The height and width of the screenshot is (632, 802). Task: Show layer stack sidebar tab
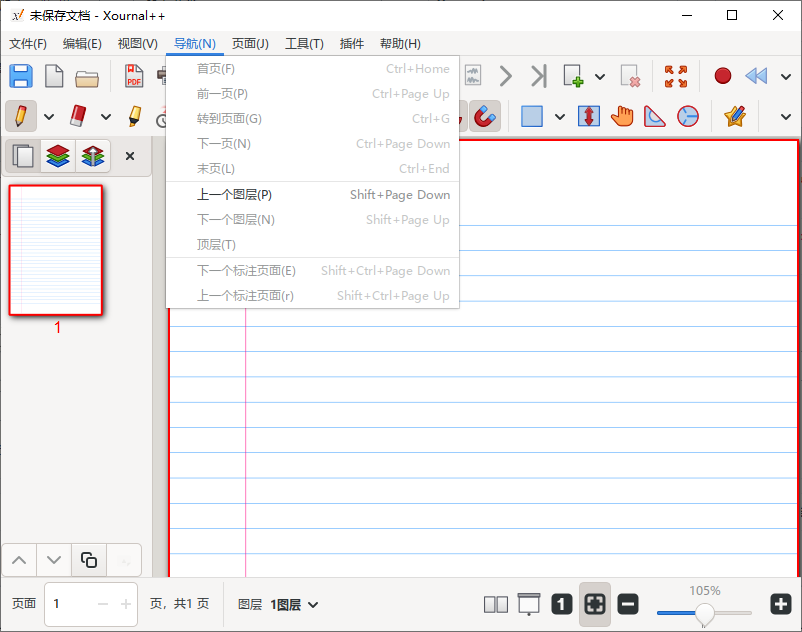(x=58, y=156)
